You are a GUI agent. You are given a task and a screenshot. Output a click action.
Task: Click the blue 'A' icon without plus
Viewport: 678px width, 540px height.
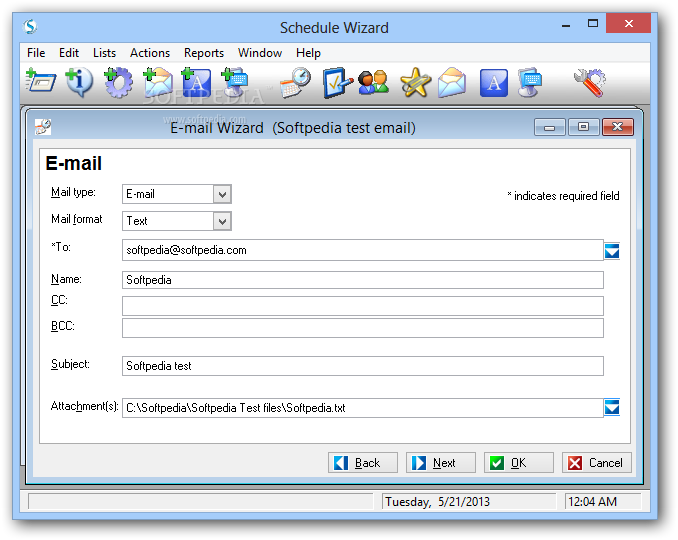(x=493, y=83)
